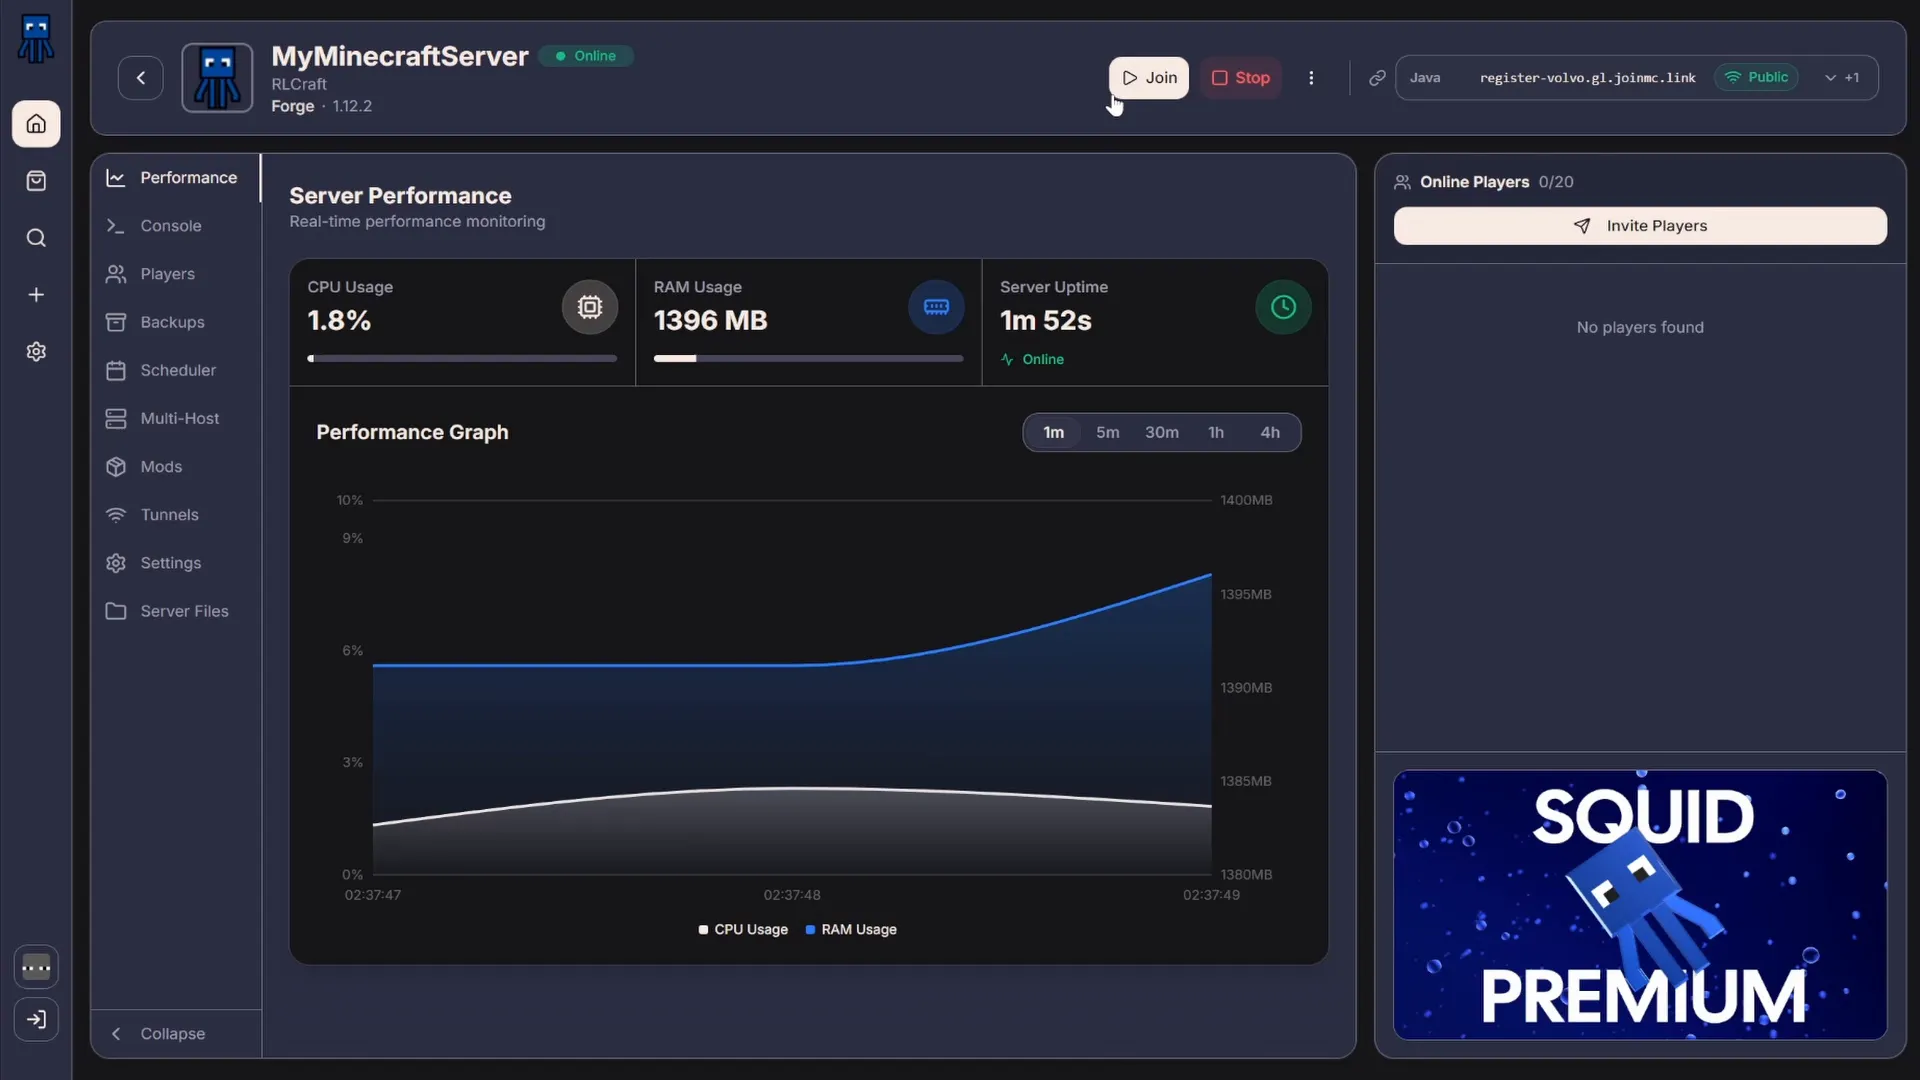The image size is (1920, 1080).
Task: Open server Settings in sidebar
Action: click(175, 563)
